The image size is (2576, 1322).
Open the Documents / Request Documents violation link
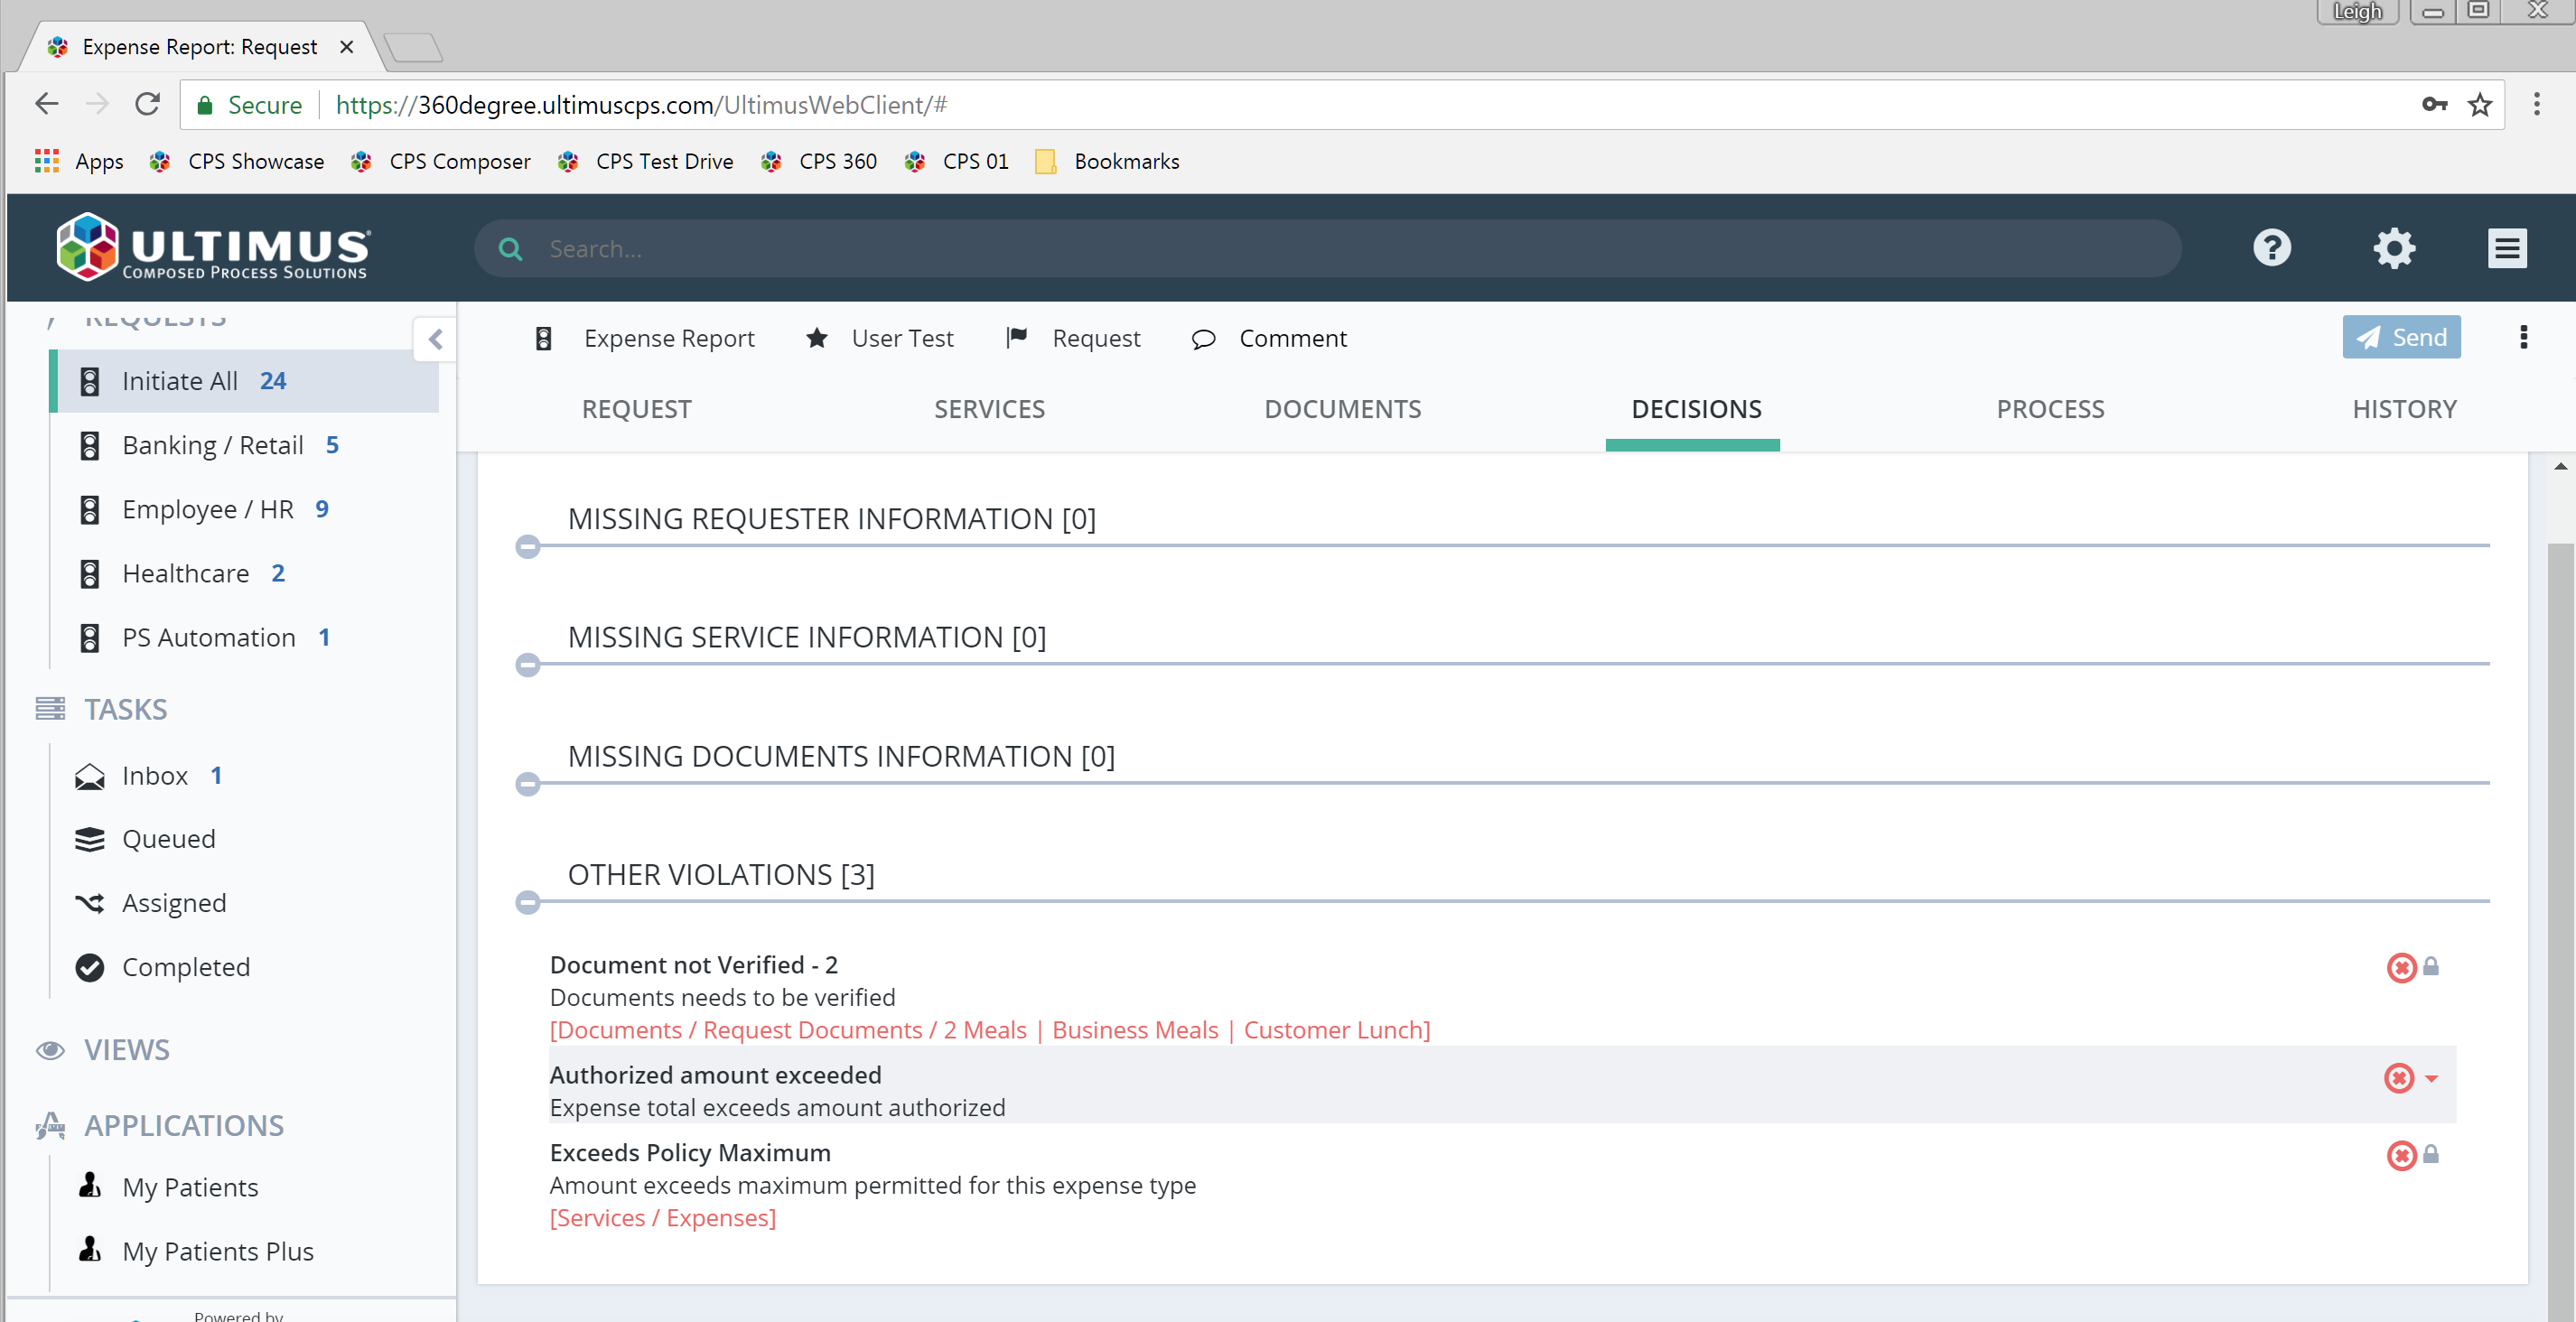click(989, 1030)
